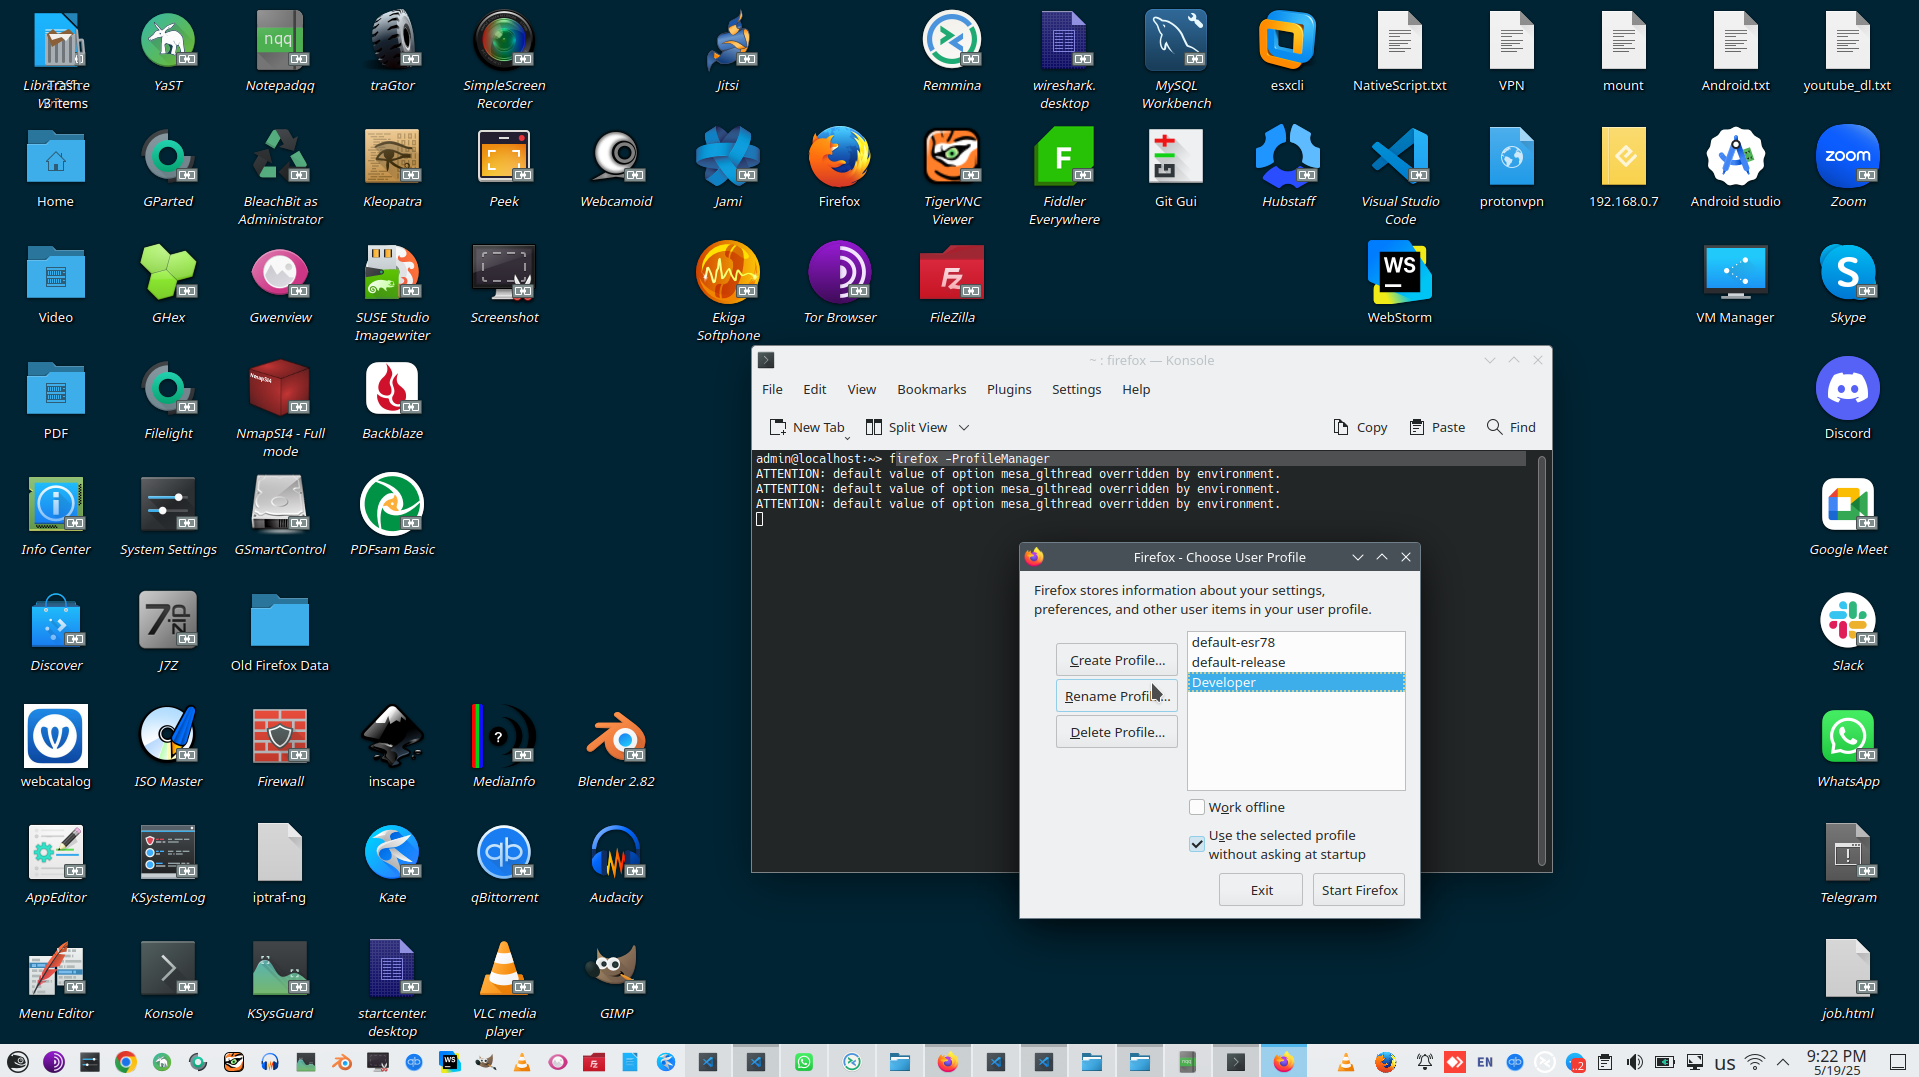Open the Bookmarks menu in Konsole
The height and width of the screenshot is (1077, 1919).
[931, 390]
